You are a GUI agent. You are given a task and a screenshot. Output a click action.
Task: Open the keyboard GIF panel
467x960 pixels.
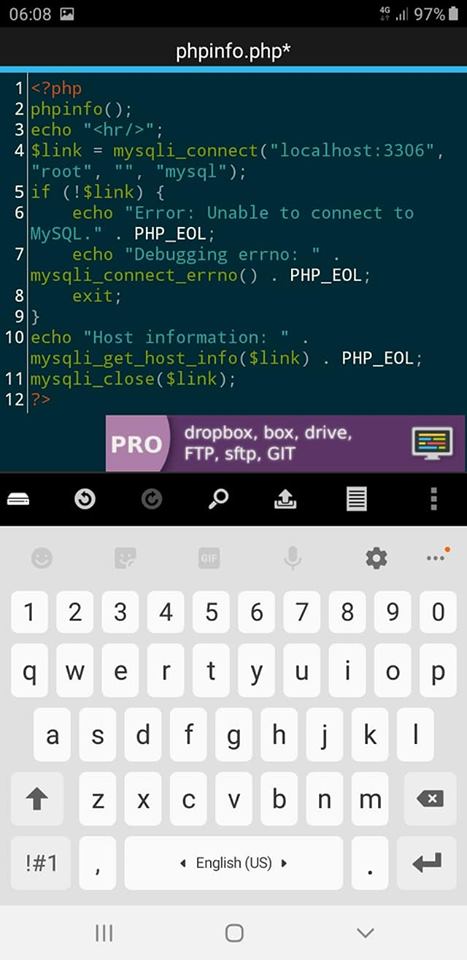tap(209, 558)
